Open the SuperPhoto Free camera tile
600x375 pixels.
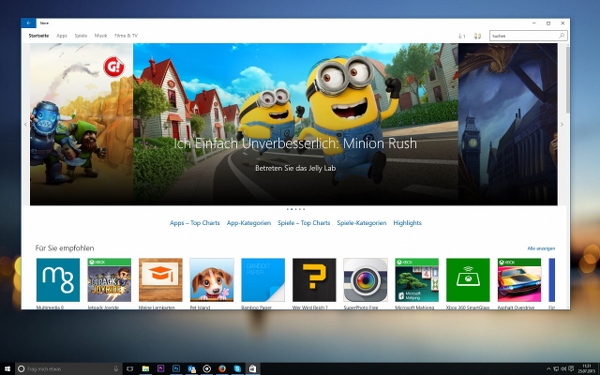click(x=365, y=280)
